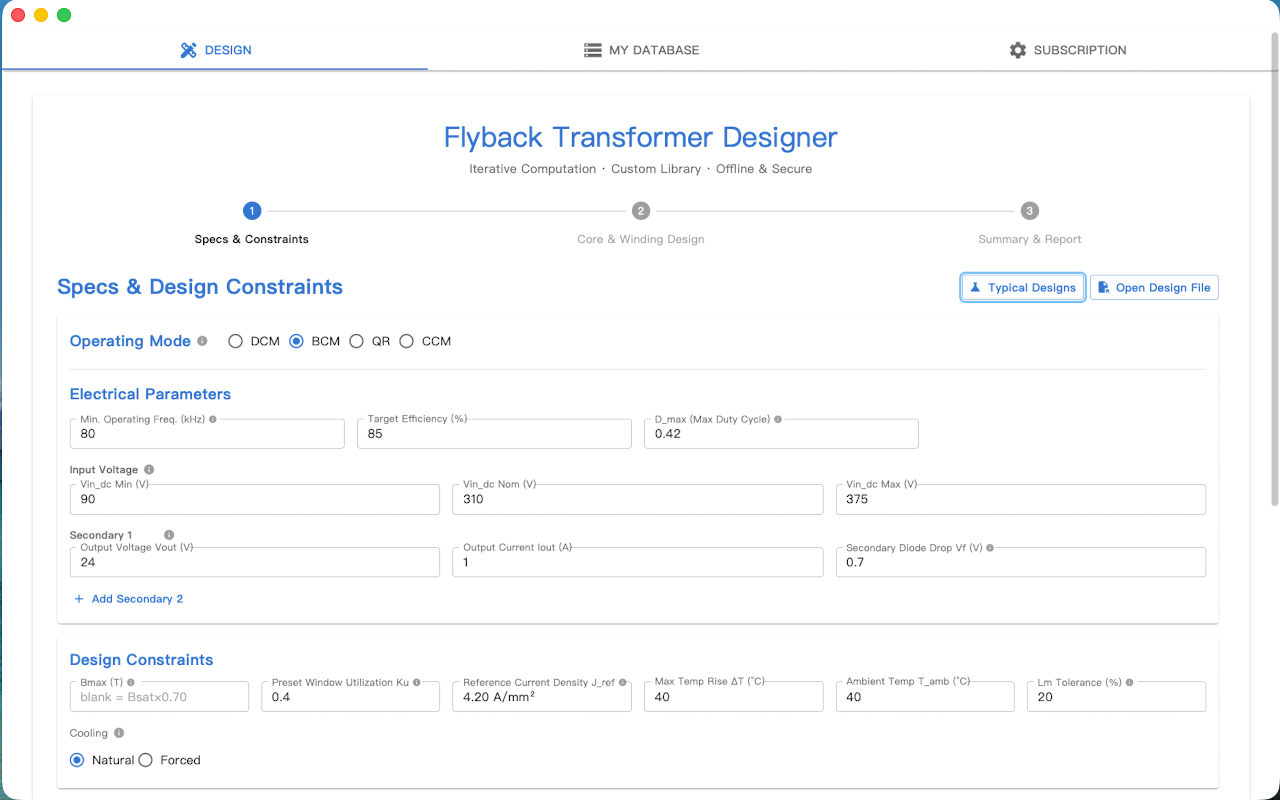1280x800 pixels.
Task: Click the vertical scrollbar
Action: [1274, 268]
